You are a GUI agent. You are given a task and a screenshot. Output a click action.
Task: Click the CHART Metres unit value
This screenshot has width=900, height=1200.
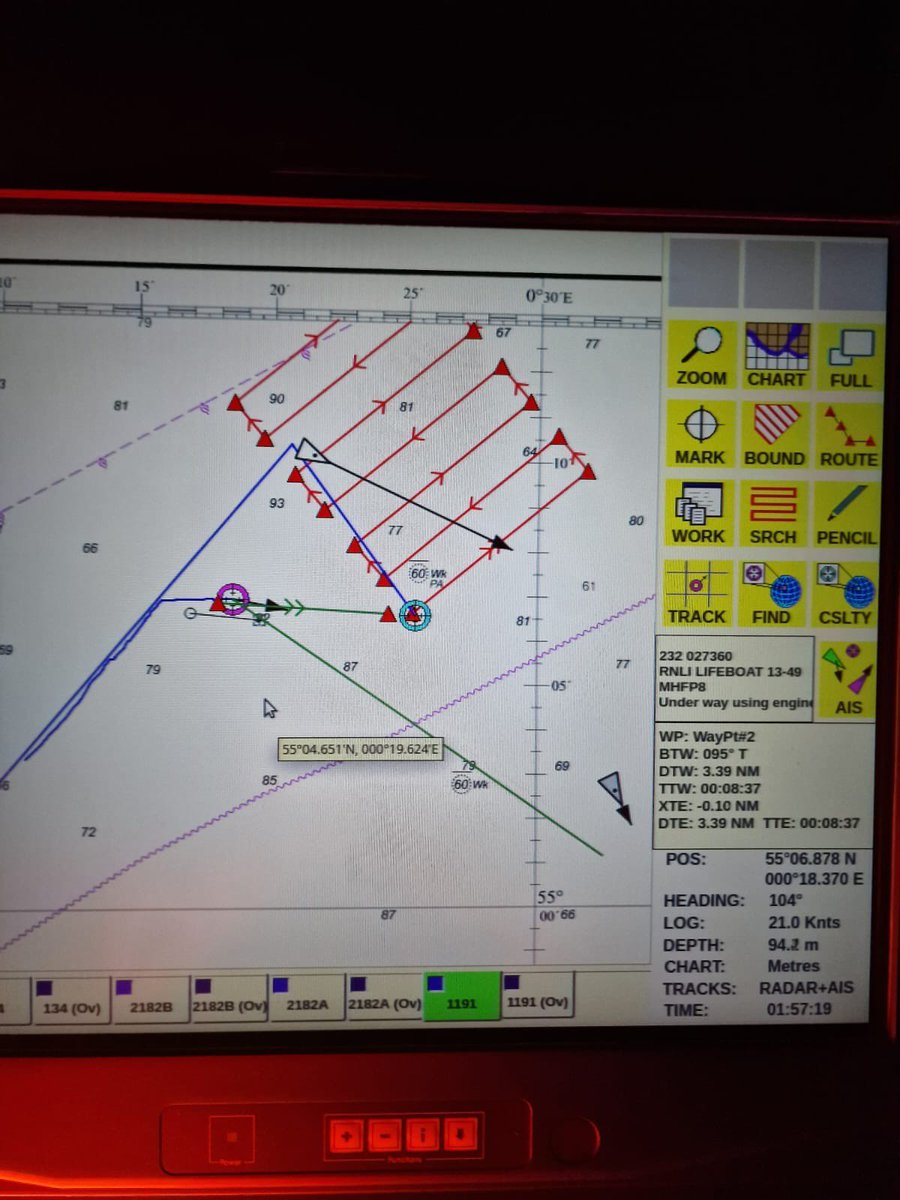792,966
